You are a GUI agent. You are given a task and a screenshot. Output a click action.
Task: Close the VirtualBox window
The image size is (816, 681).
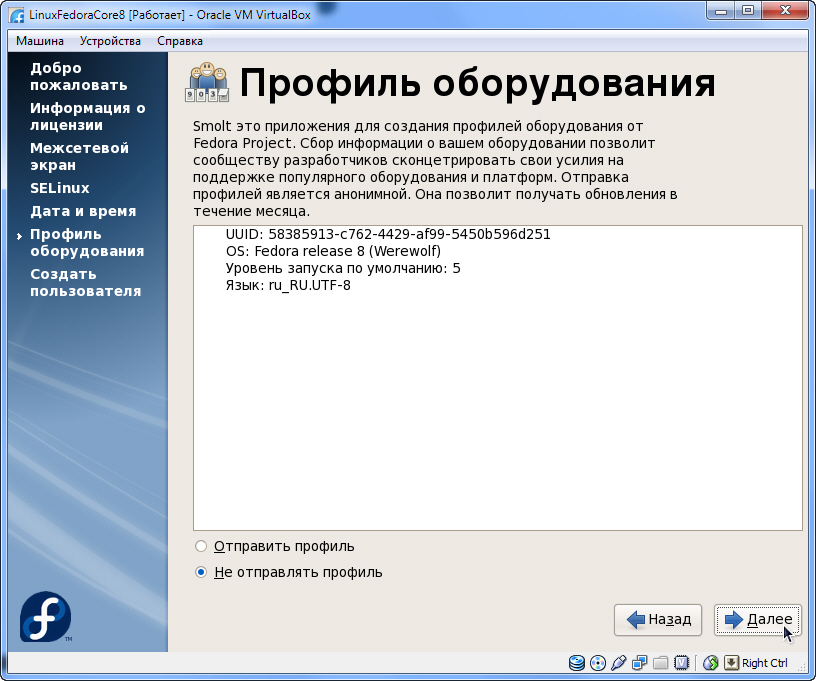pos(785,11)
